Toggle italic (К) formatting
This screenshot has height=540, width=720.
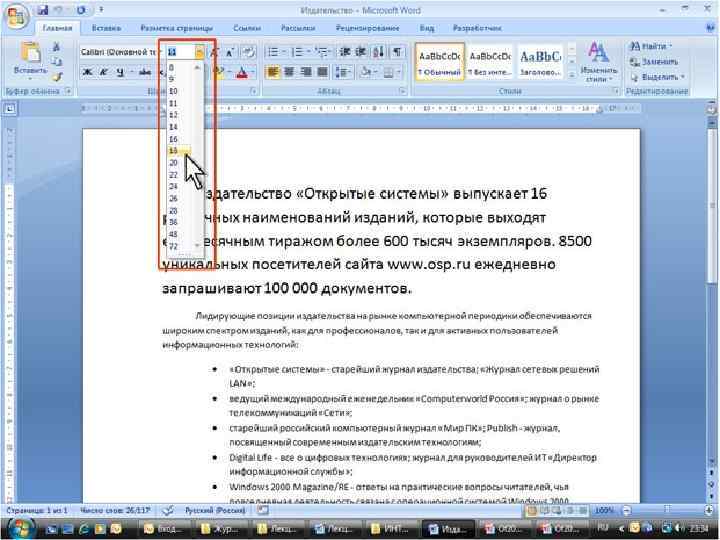[x=104, y=72]
